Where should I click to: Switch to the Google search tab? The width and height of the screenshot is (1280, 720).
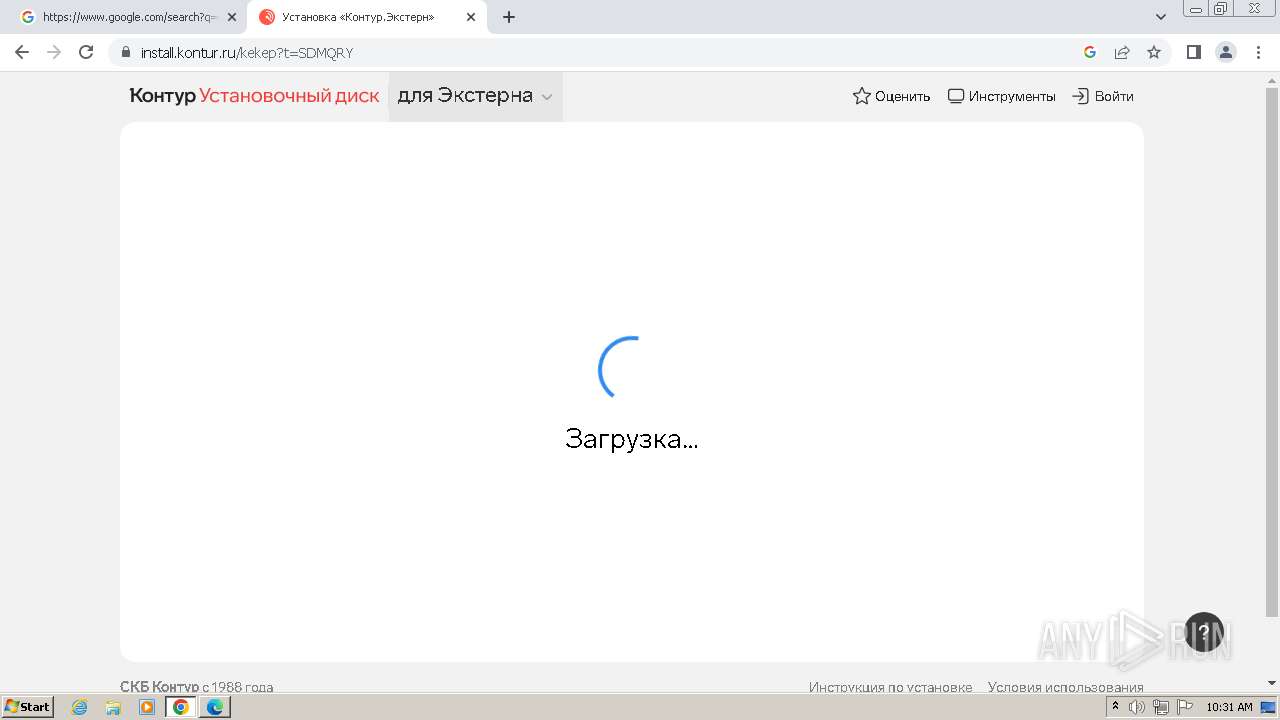(x=130, y=17)
